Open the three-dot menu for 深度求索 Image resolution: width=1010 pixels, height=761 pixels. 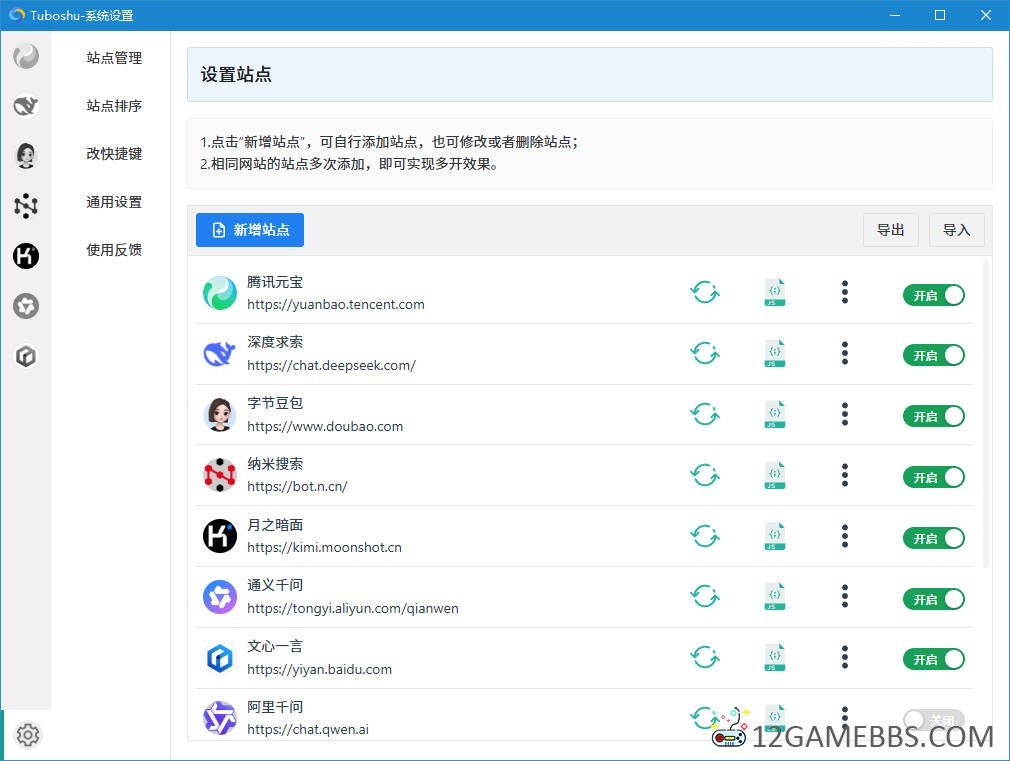845,354
